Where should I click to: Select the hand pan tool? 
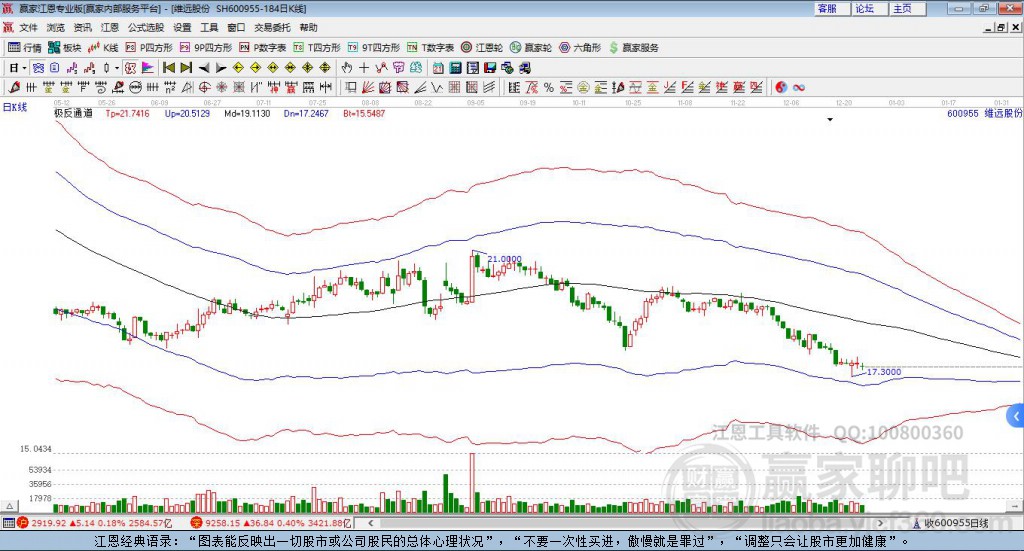(347, 68)
